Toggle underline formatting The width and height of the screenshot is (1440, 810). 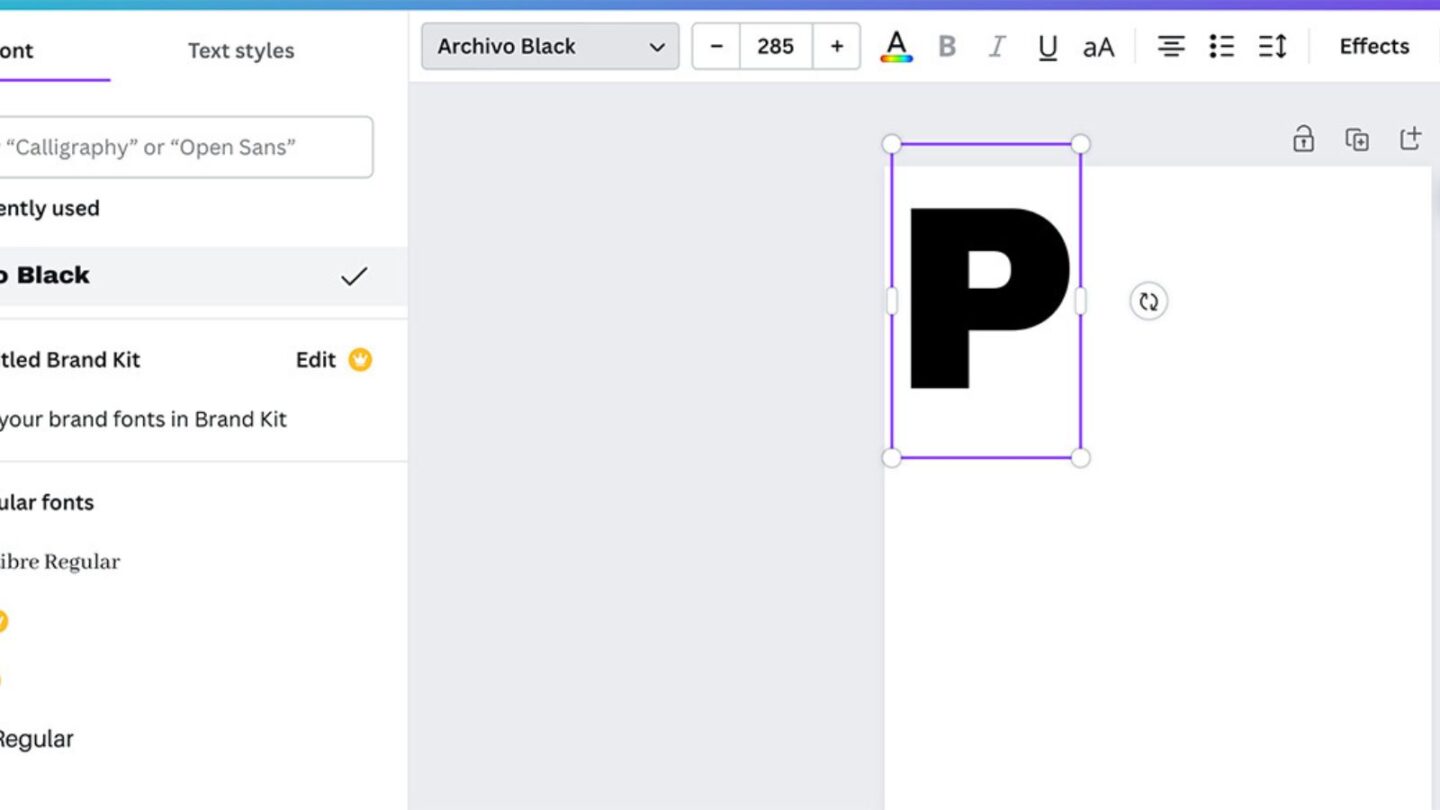coord(1047,47)
